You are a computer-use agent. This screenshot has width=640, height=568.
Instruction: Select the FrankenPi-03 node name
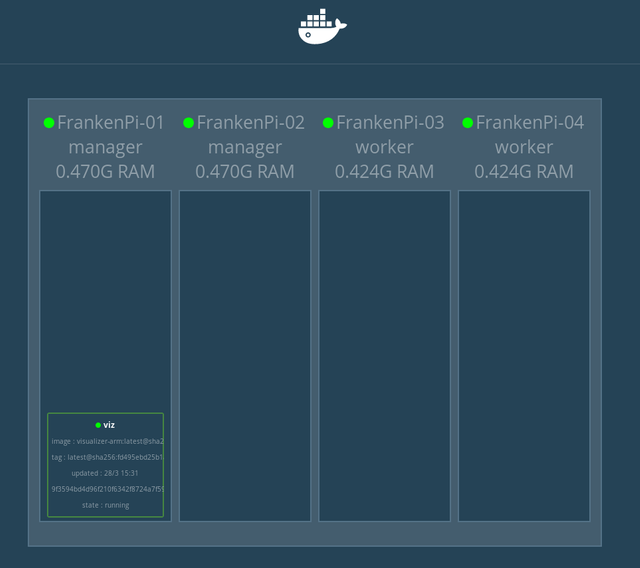[x=390, y=123]
